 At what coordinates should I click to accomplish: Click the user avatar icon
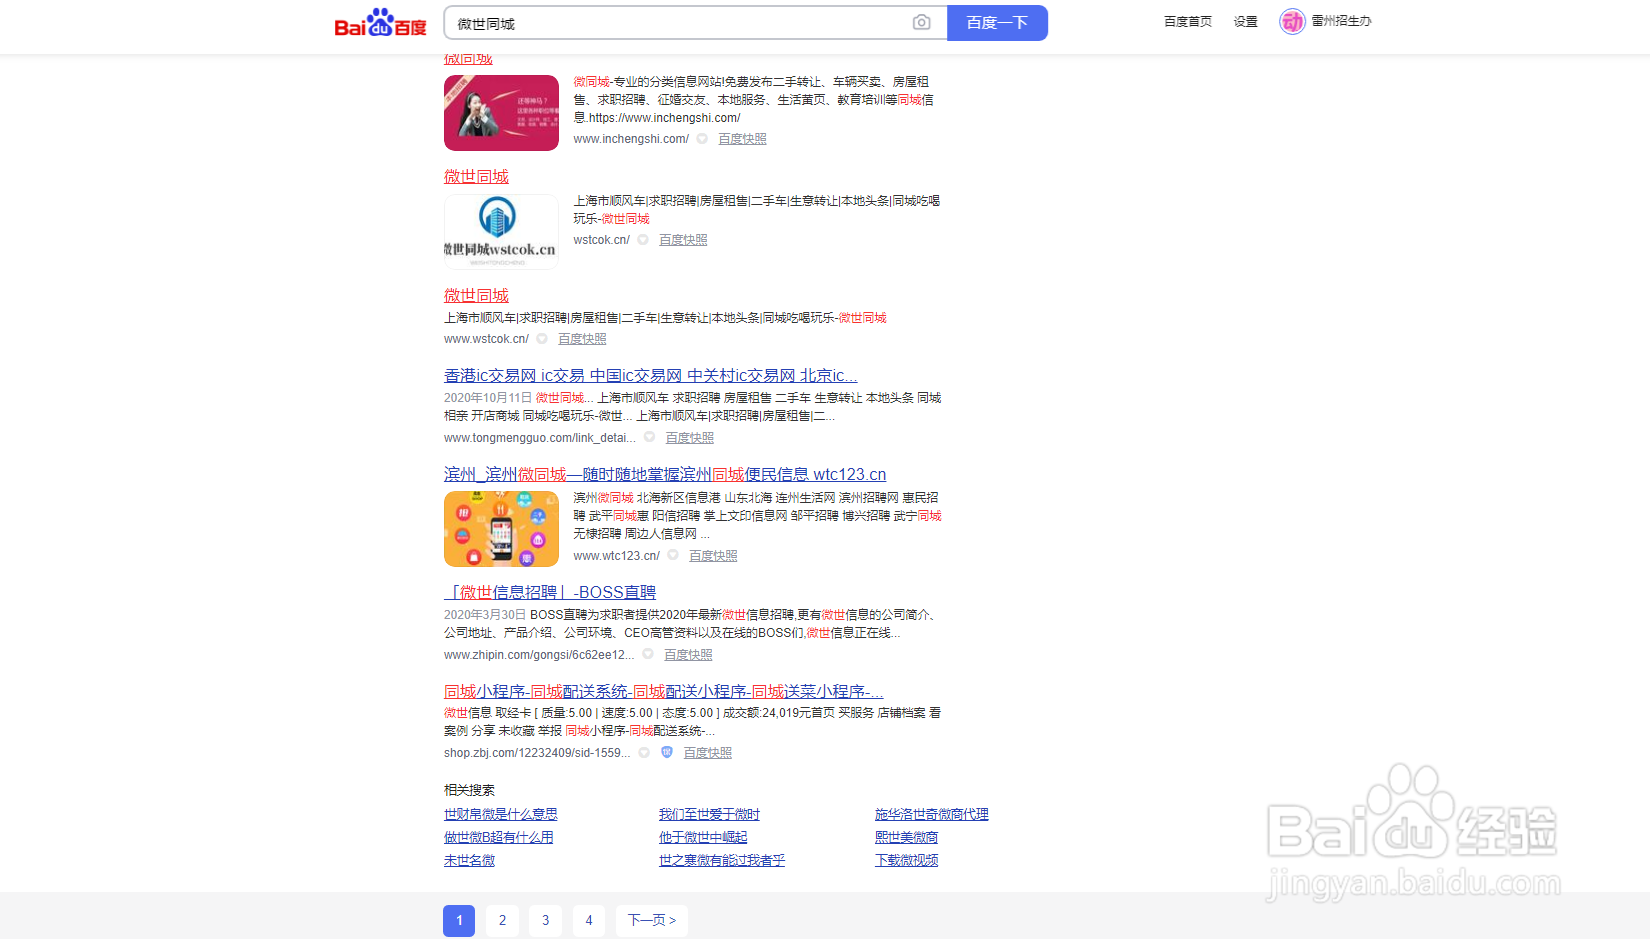pos(1293,21)
